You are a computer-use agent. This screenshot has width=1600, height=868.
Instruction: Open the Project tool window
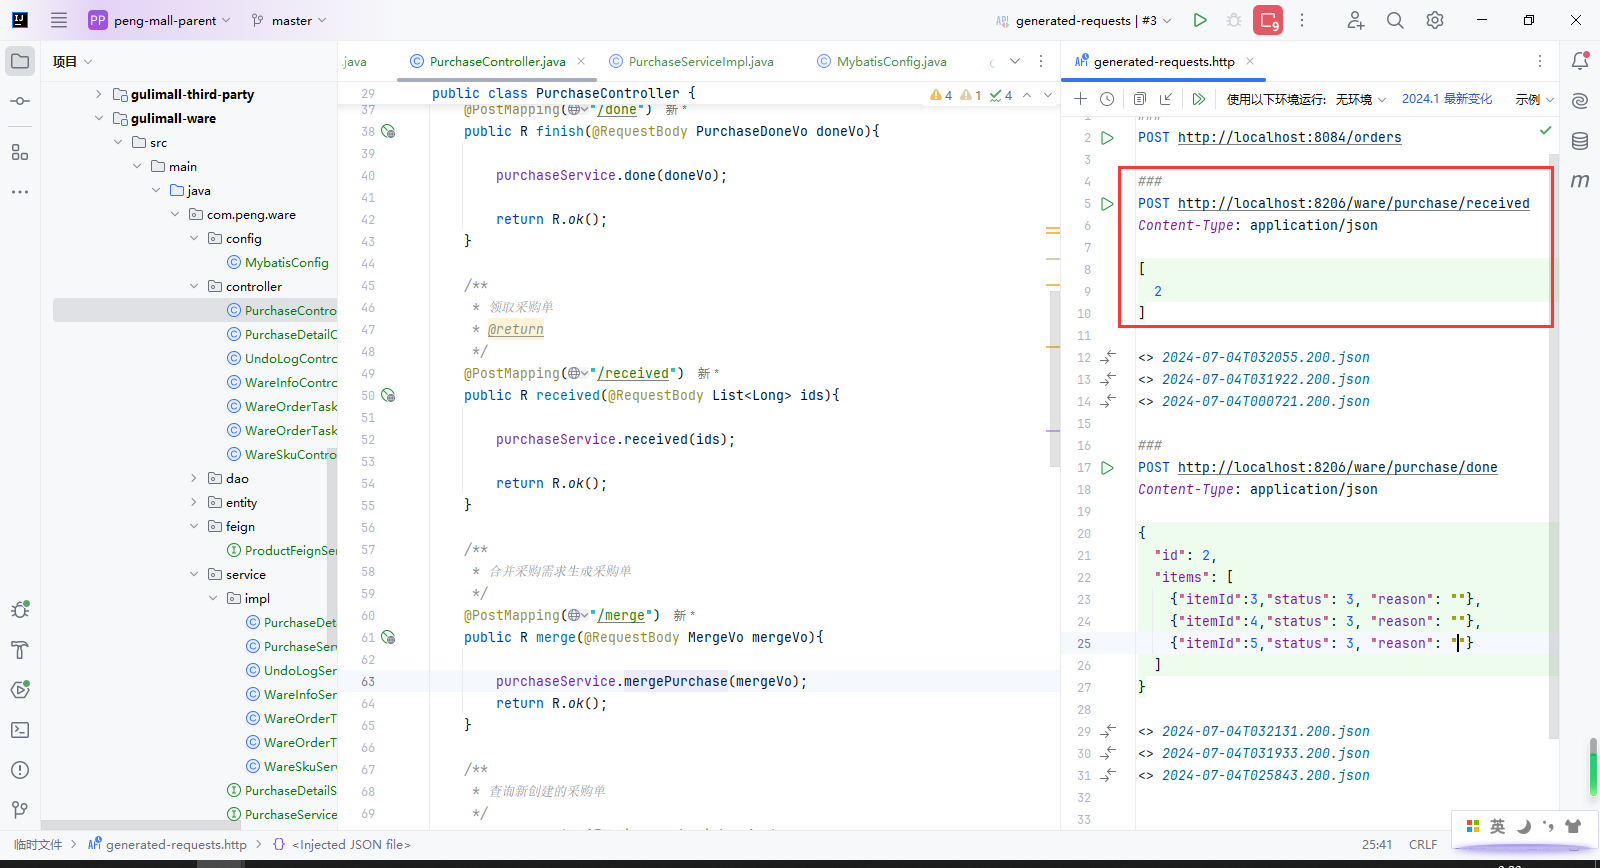click(x=20, y=61)
